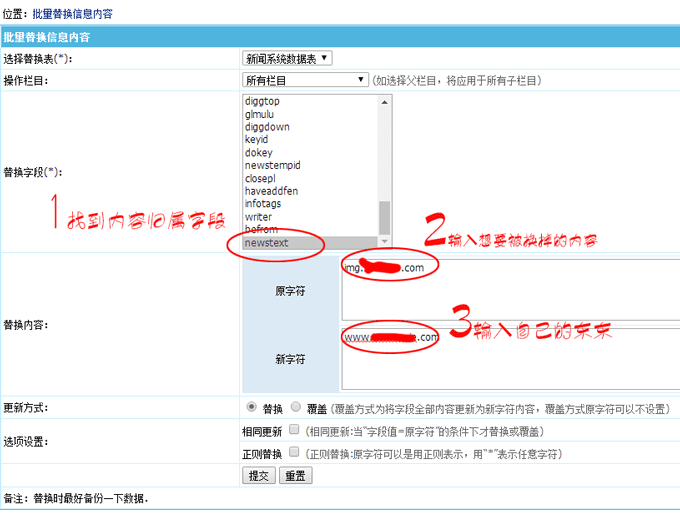Expand the 操作栏目 dropdown showing 所有栏目
Image resolution: width=680 pixels, height=527 pixels.
point(305,80)
